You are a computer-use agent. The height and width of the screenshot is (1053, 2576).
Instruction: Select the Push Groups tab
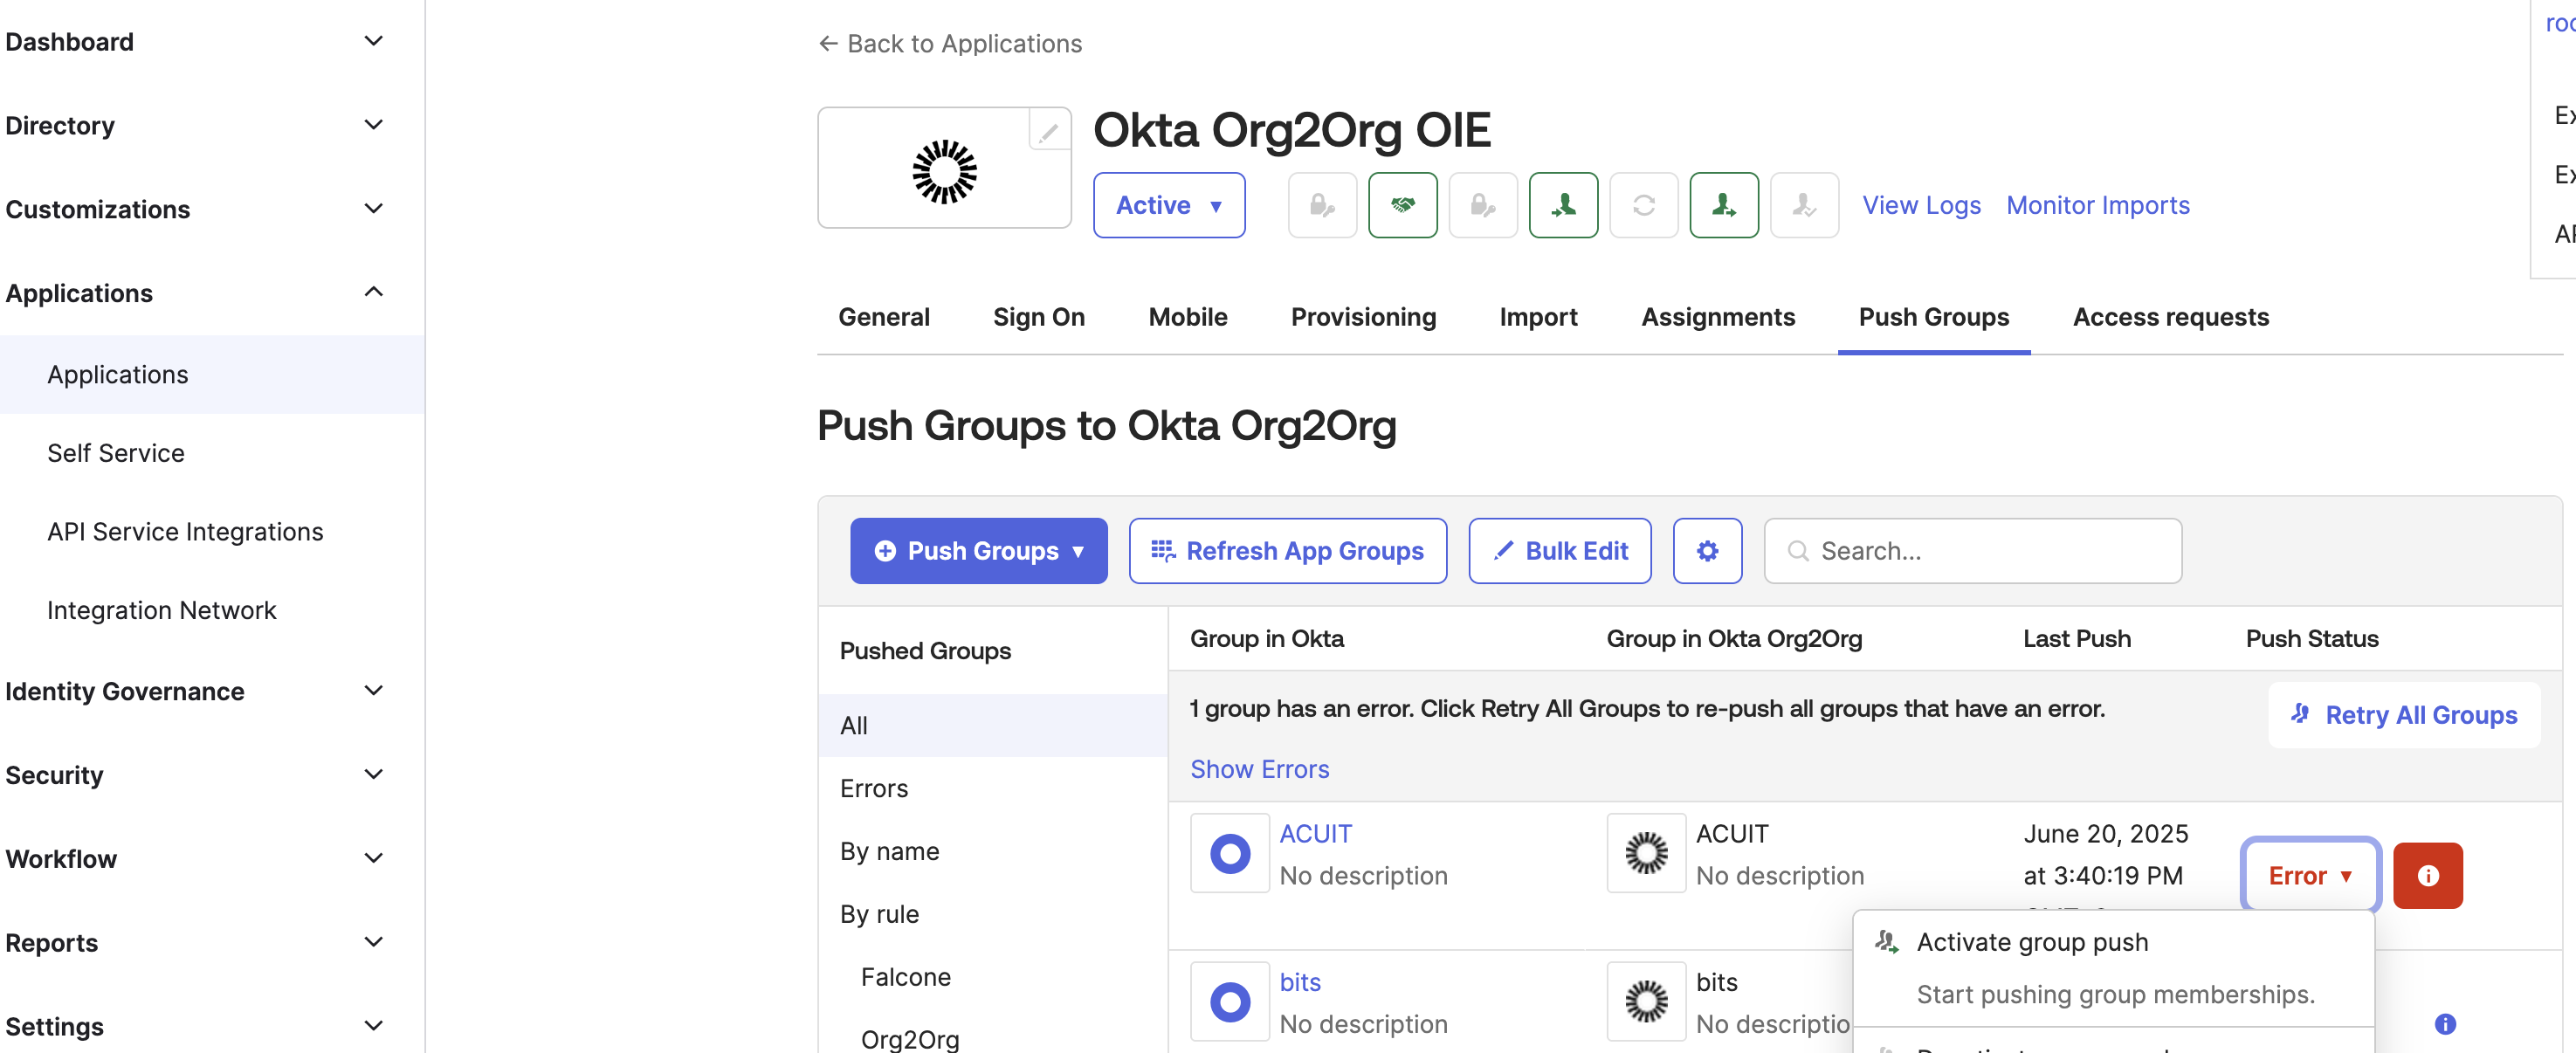(1933, 317)
